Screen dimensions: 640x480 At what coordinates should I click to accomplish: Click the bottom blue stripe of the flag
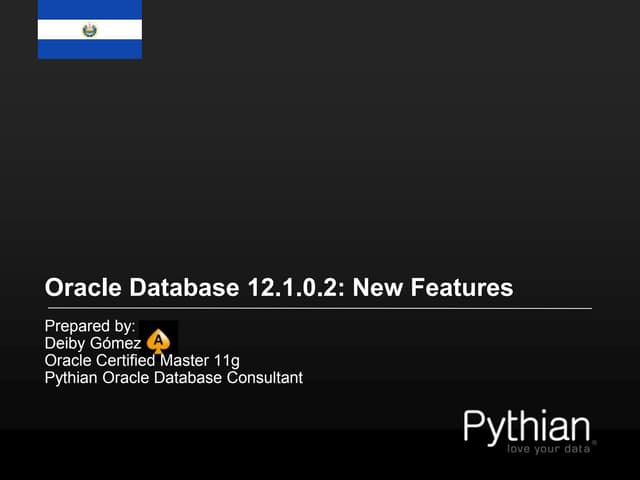point(90,49)
